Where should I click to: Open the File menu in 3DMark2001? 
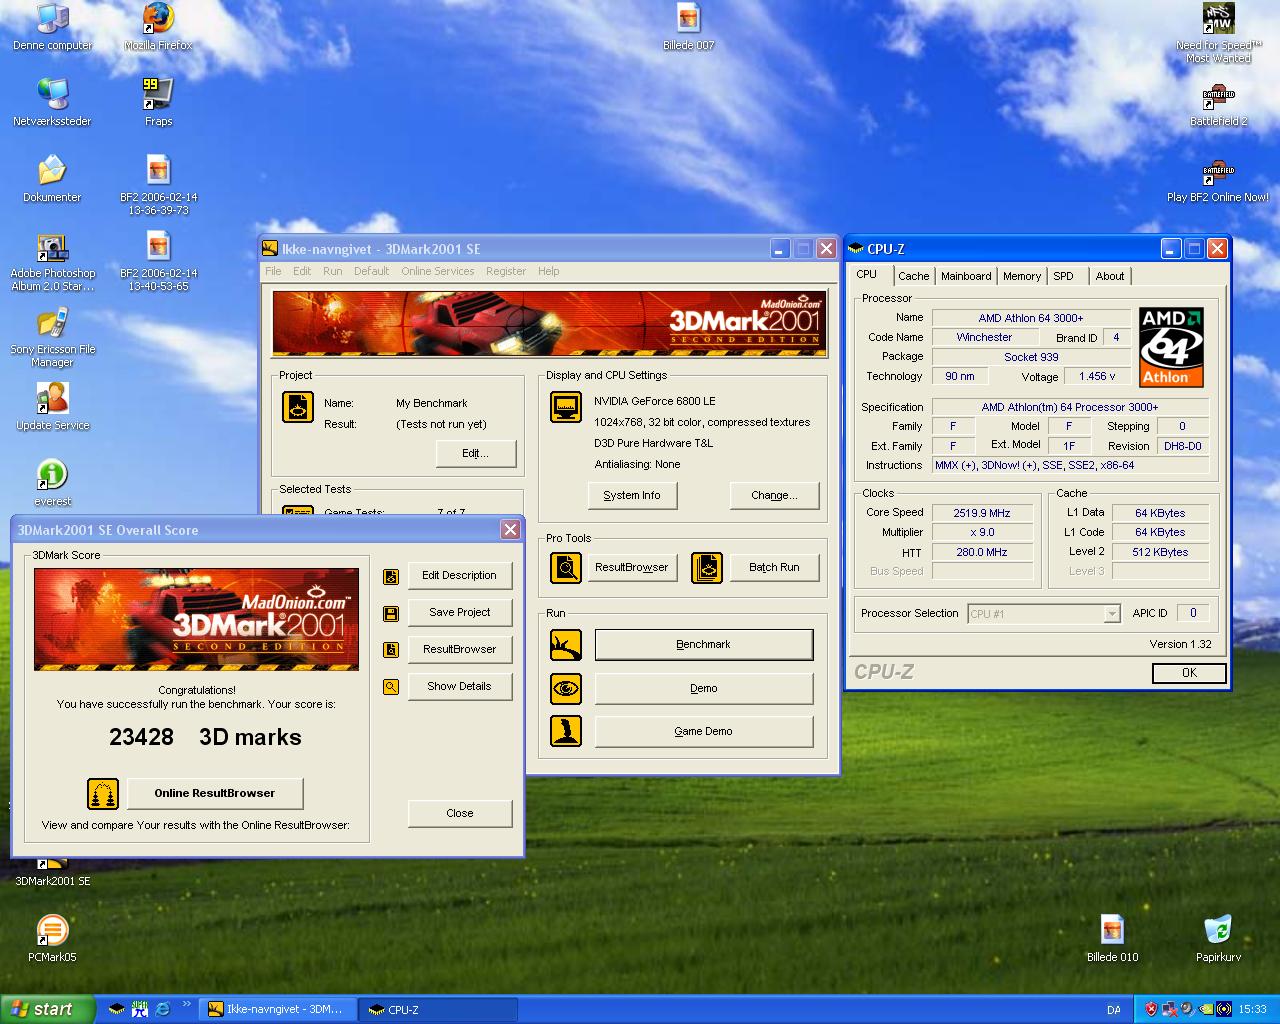[x=273, y=271]
